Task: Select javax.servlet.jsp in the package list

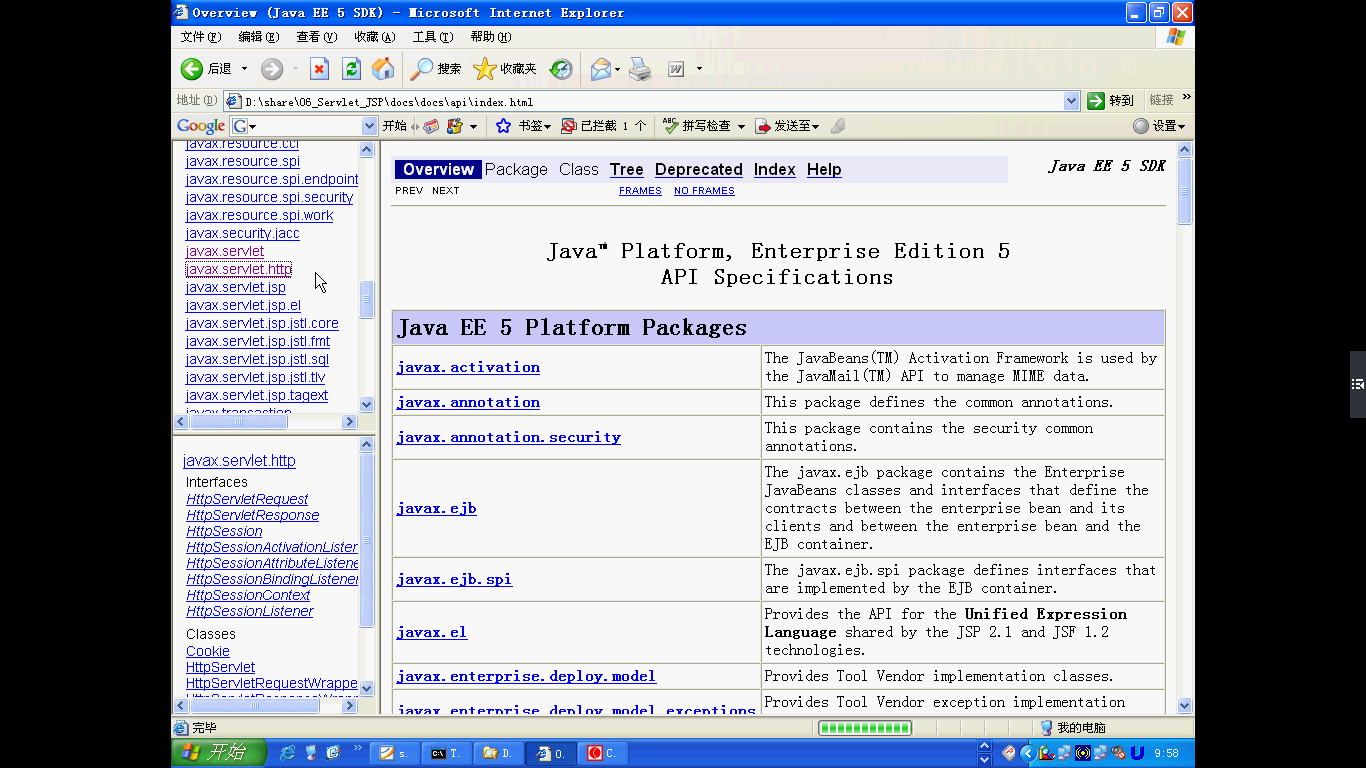Action: tap(236, 287)
